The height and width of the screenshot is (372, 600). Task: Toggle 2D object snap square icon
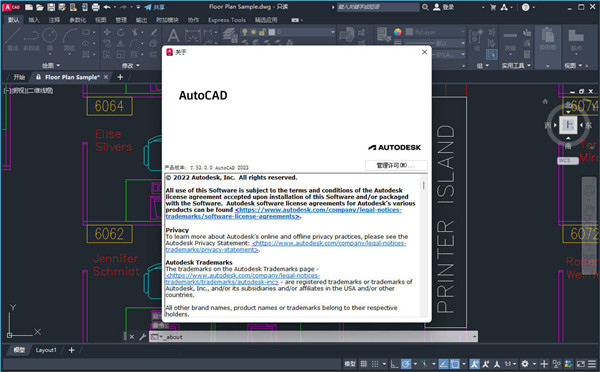pos(455,364)
